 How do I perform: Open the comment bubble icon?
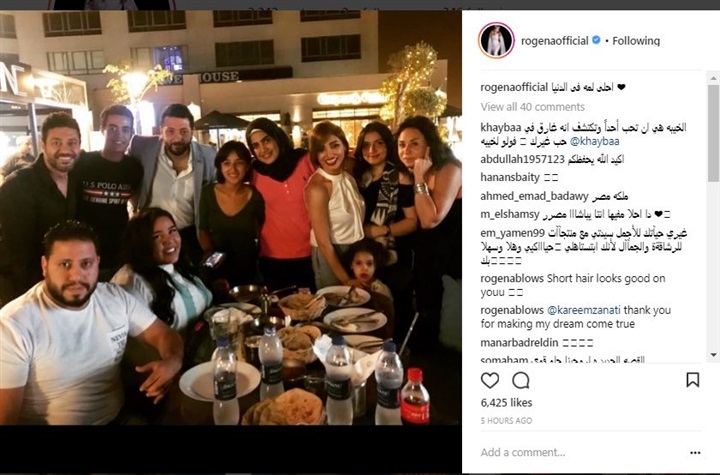coord(521,380)
